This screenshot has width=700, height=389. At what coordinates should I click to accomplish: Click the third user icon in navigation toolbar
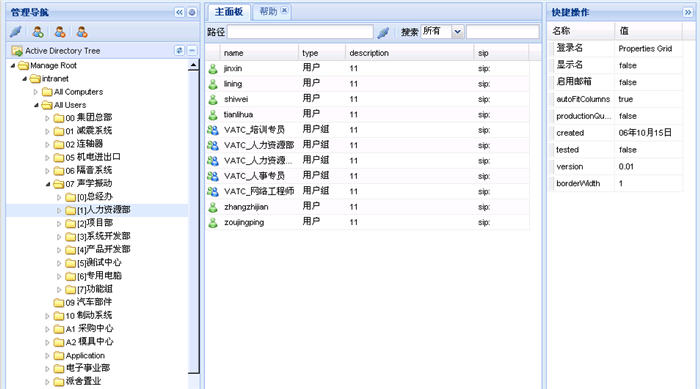82,32
